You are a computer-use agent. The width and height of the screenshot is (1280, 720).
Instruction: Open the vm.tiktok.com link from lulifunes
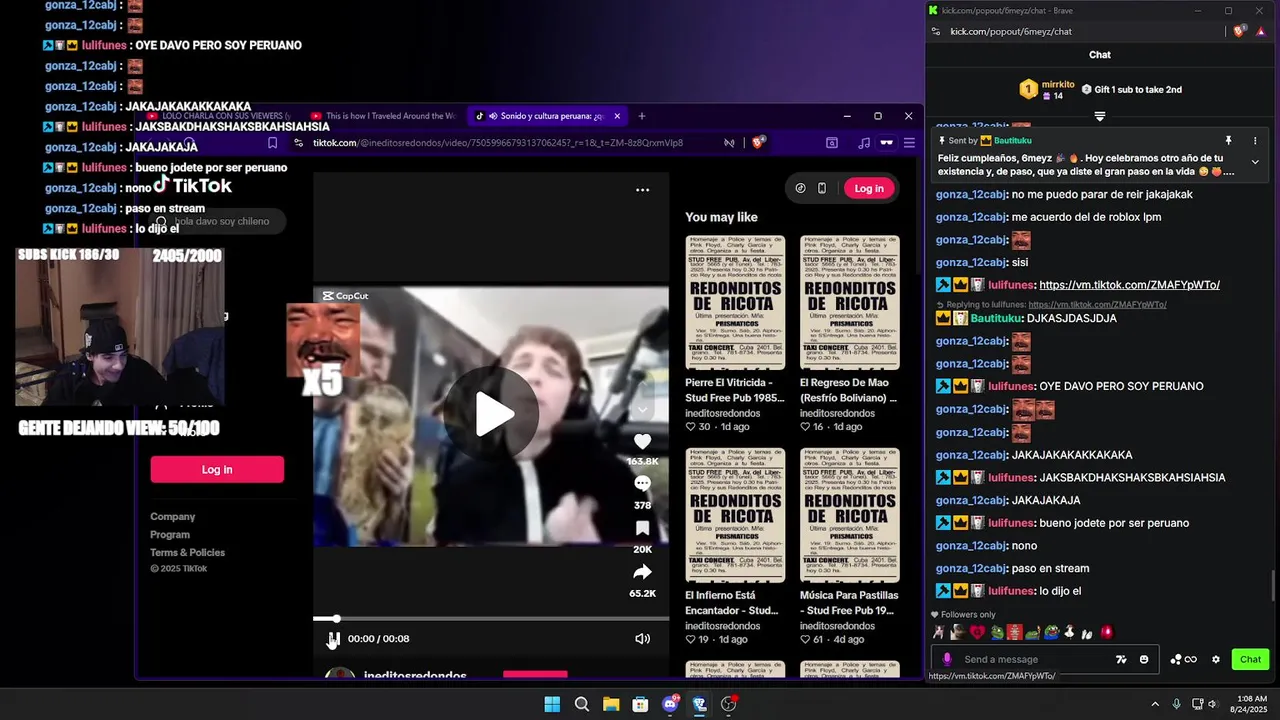point(1129,285)
